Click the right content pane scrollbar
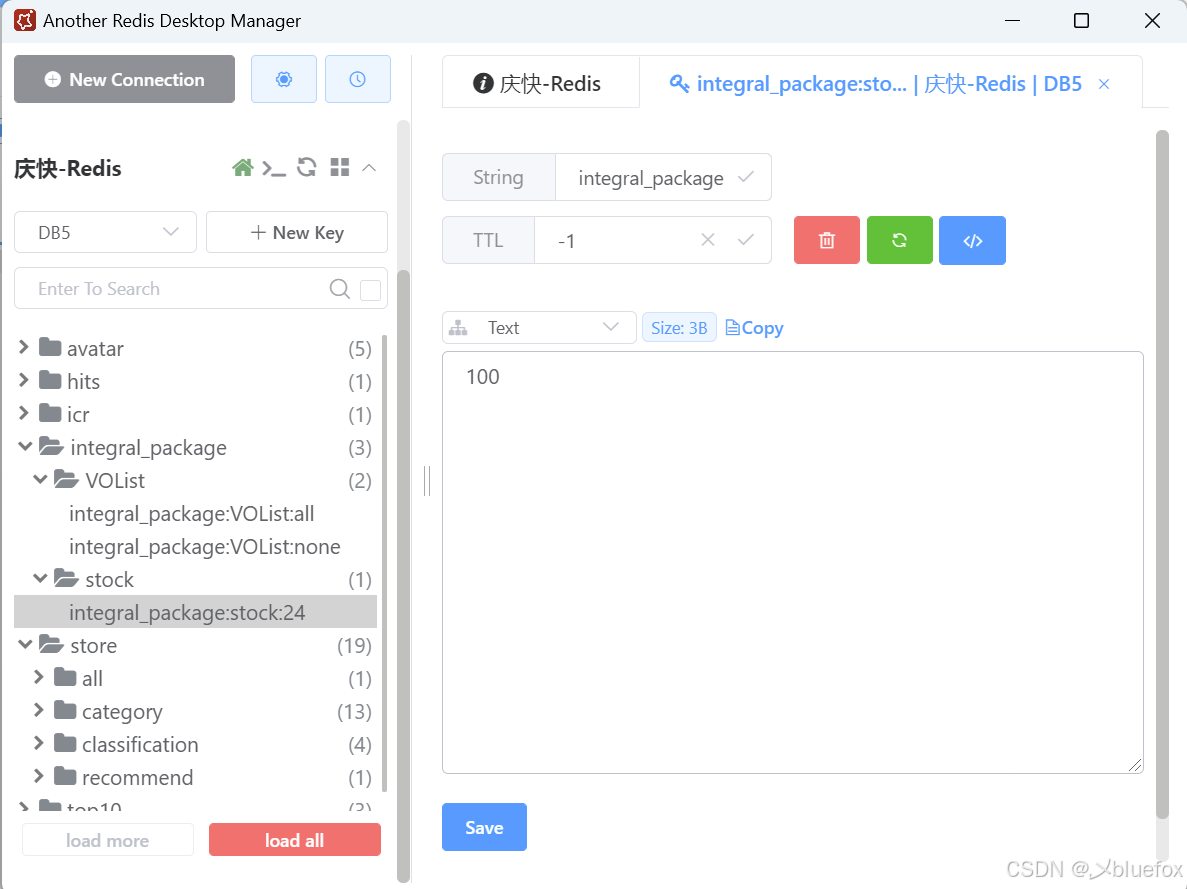The width and height of the screenshot is (1187, 889). click(1162, 474)
